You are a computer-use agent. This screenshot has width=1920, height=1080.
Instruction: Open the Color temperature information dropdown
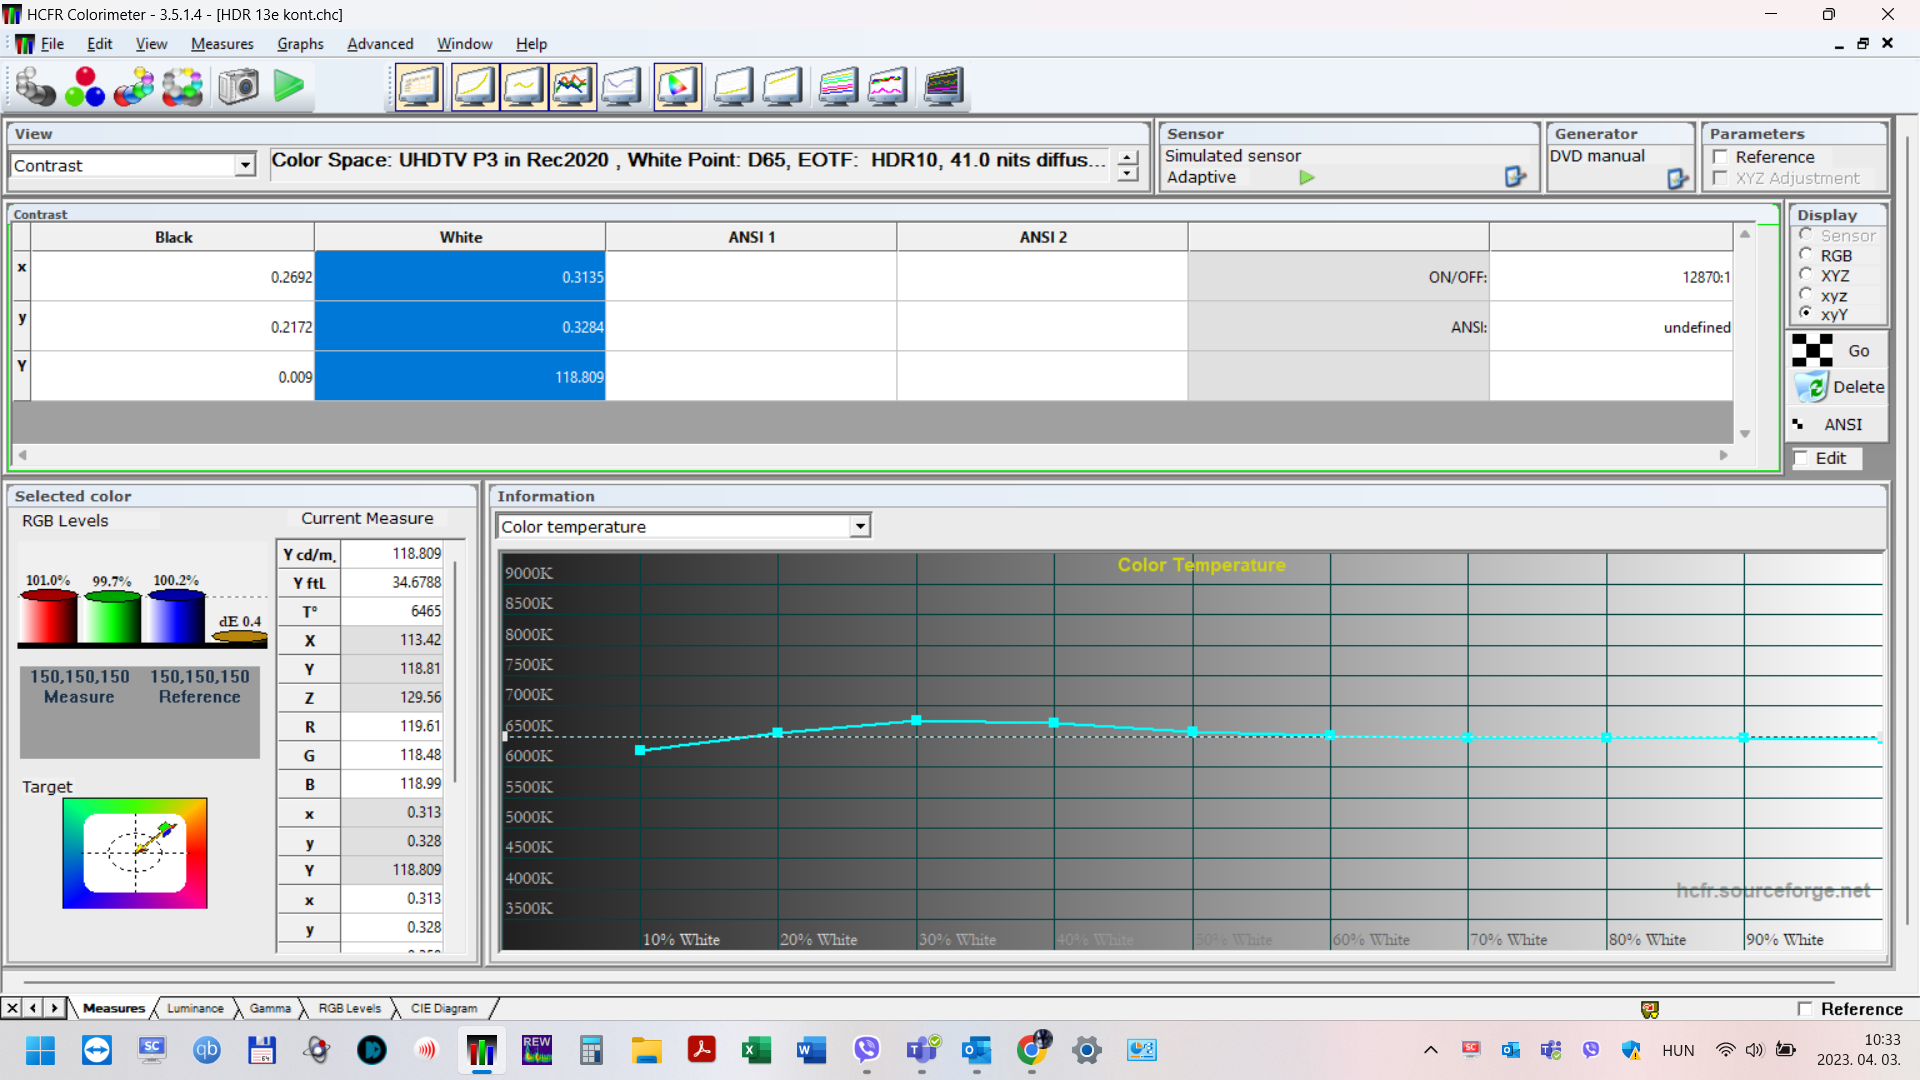pos(860,527)
